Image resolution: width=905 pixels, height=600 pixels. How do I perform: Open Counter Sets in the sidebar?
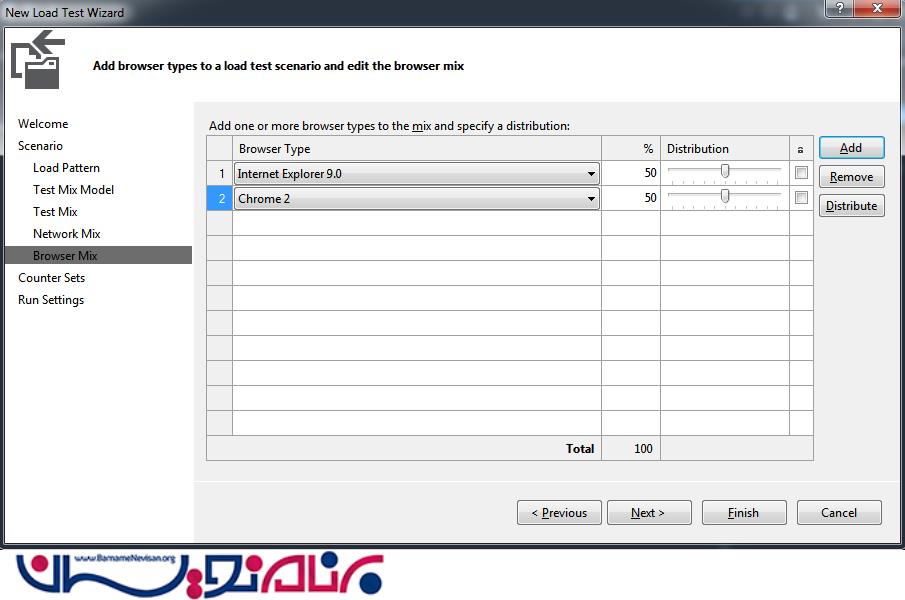pos(51,278)
